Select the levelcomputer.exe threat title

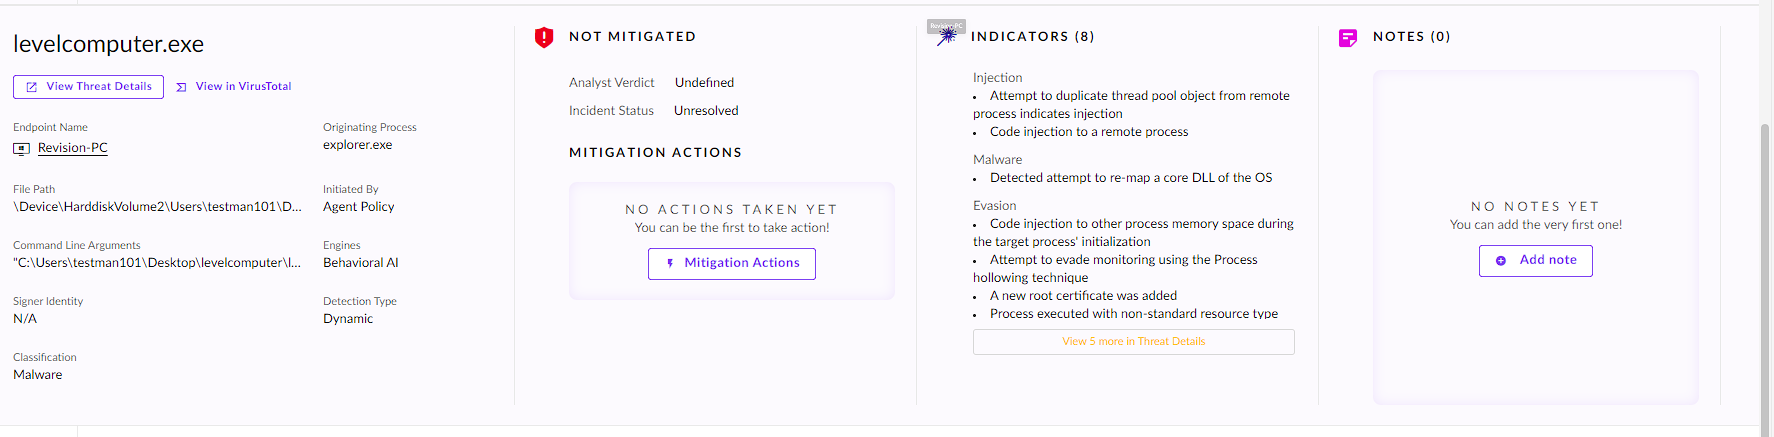[x=108, y=44]
